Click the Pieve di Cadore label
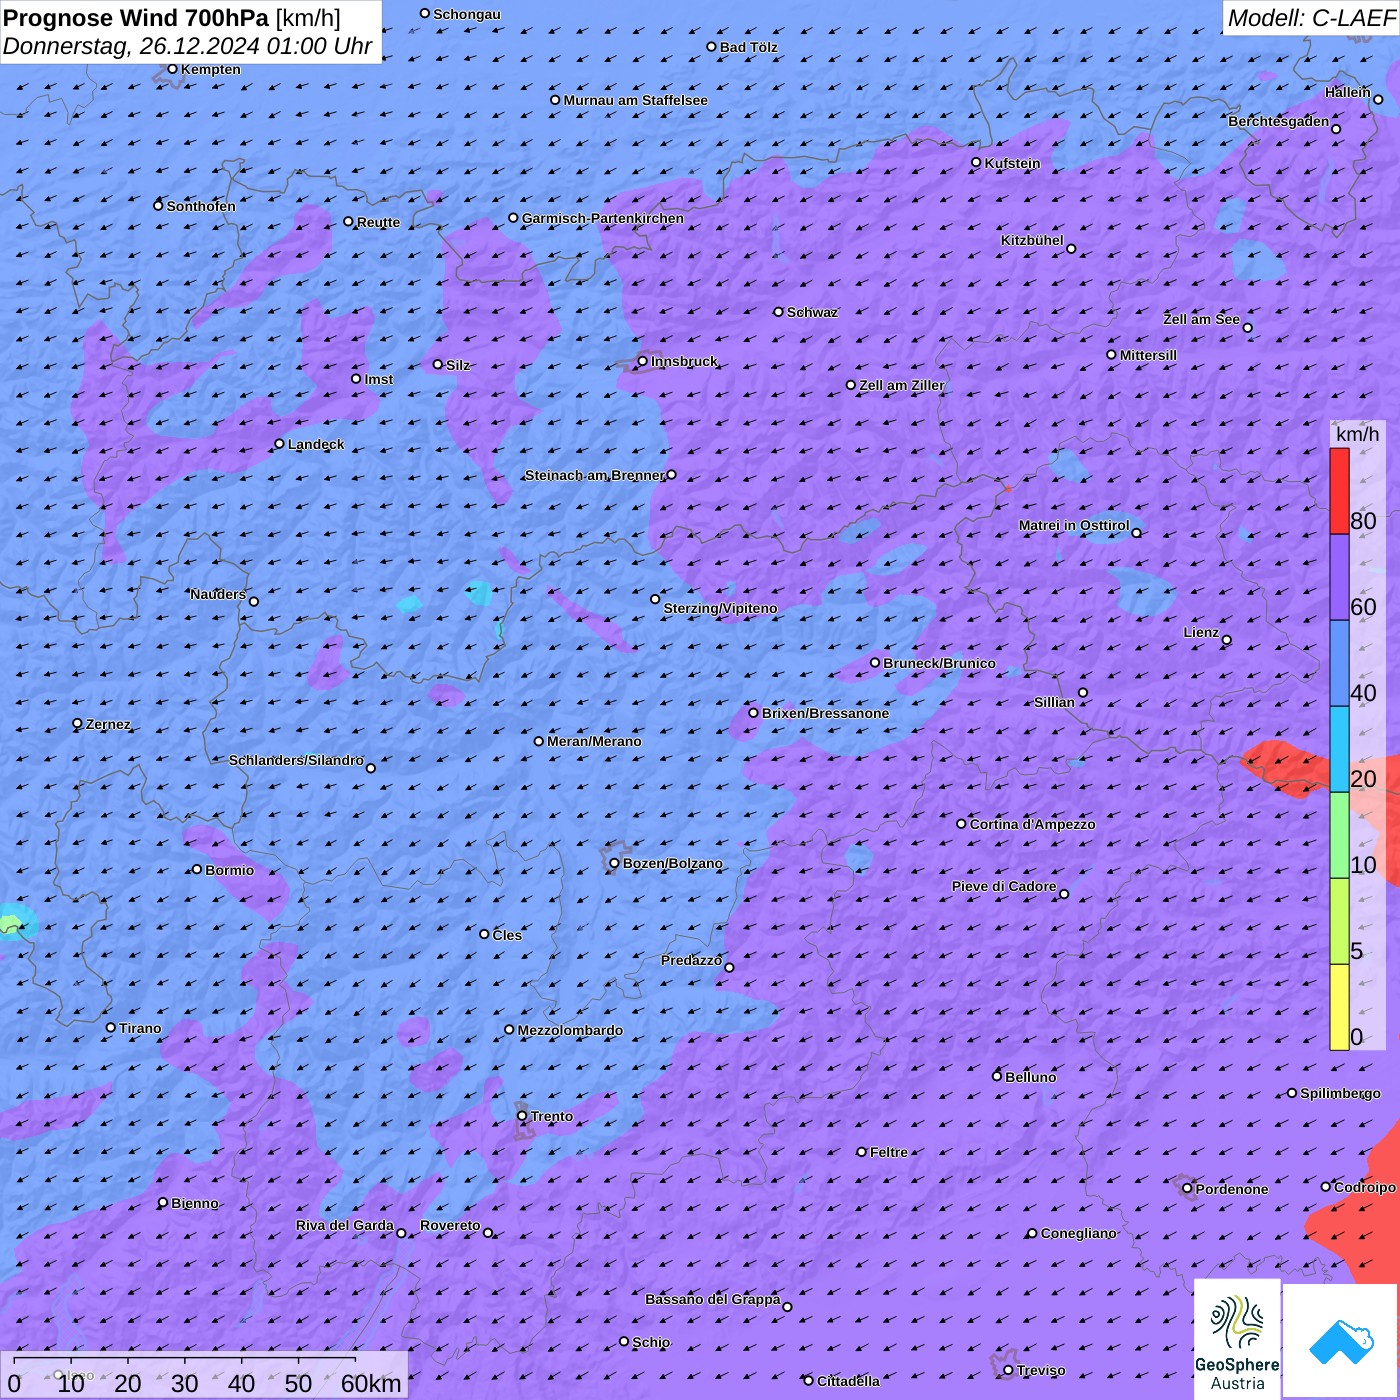 [1004, 886]
